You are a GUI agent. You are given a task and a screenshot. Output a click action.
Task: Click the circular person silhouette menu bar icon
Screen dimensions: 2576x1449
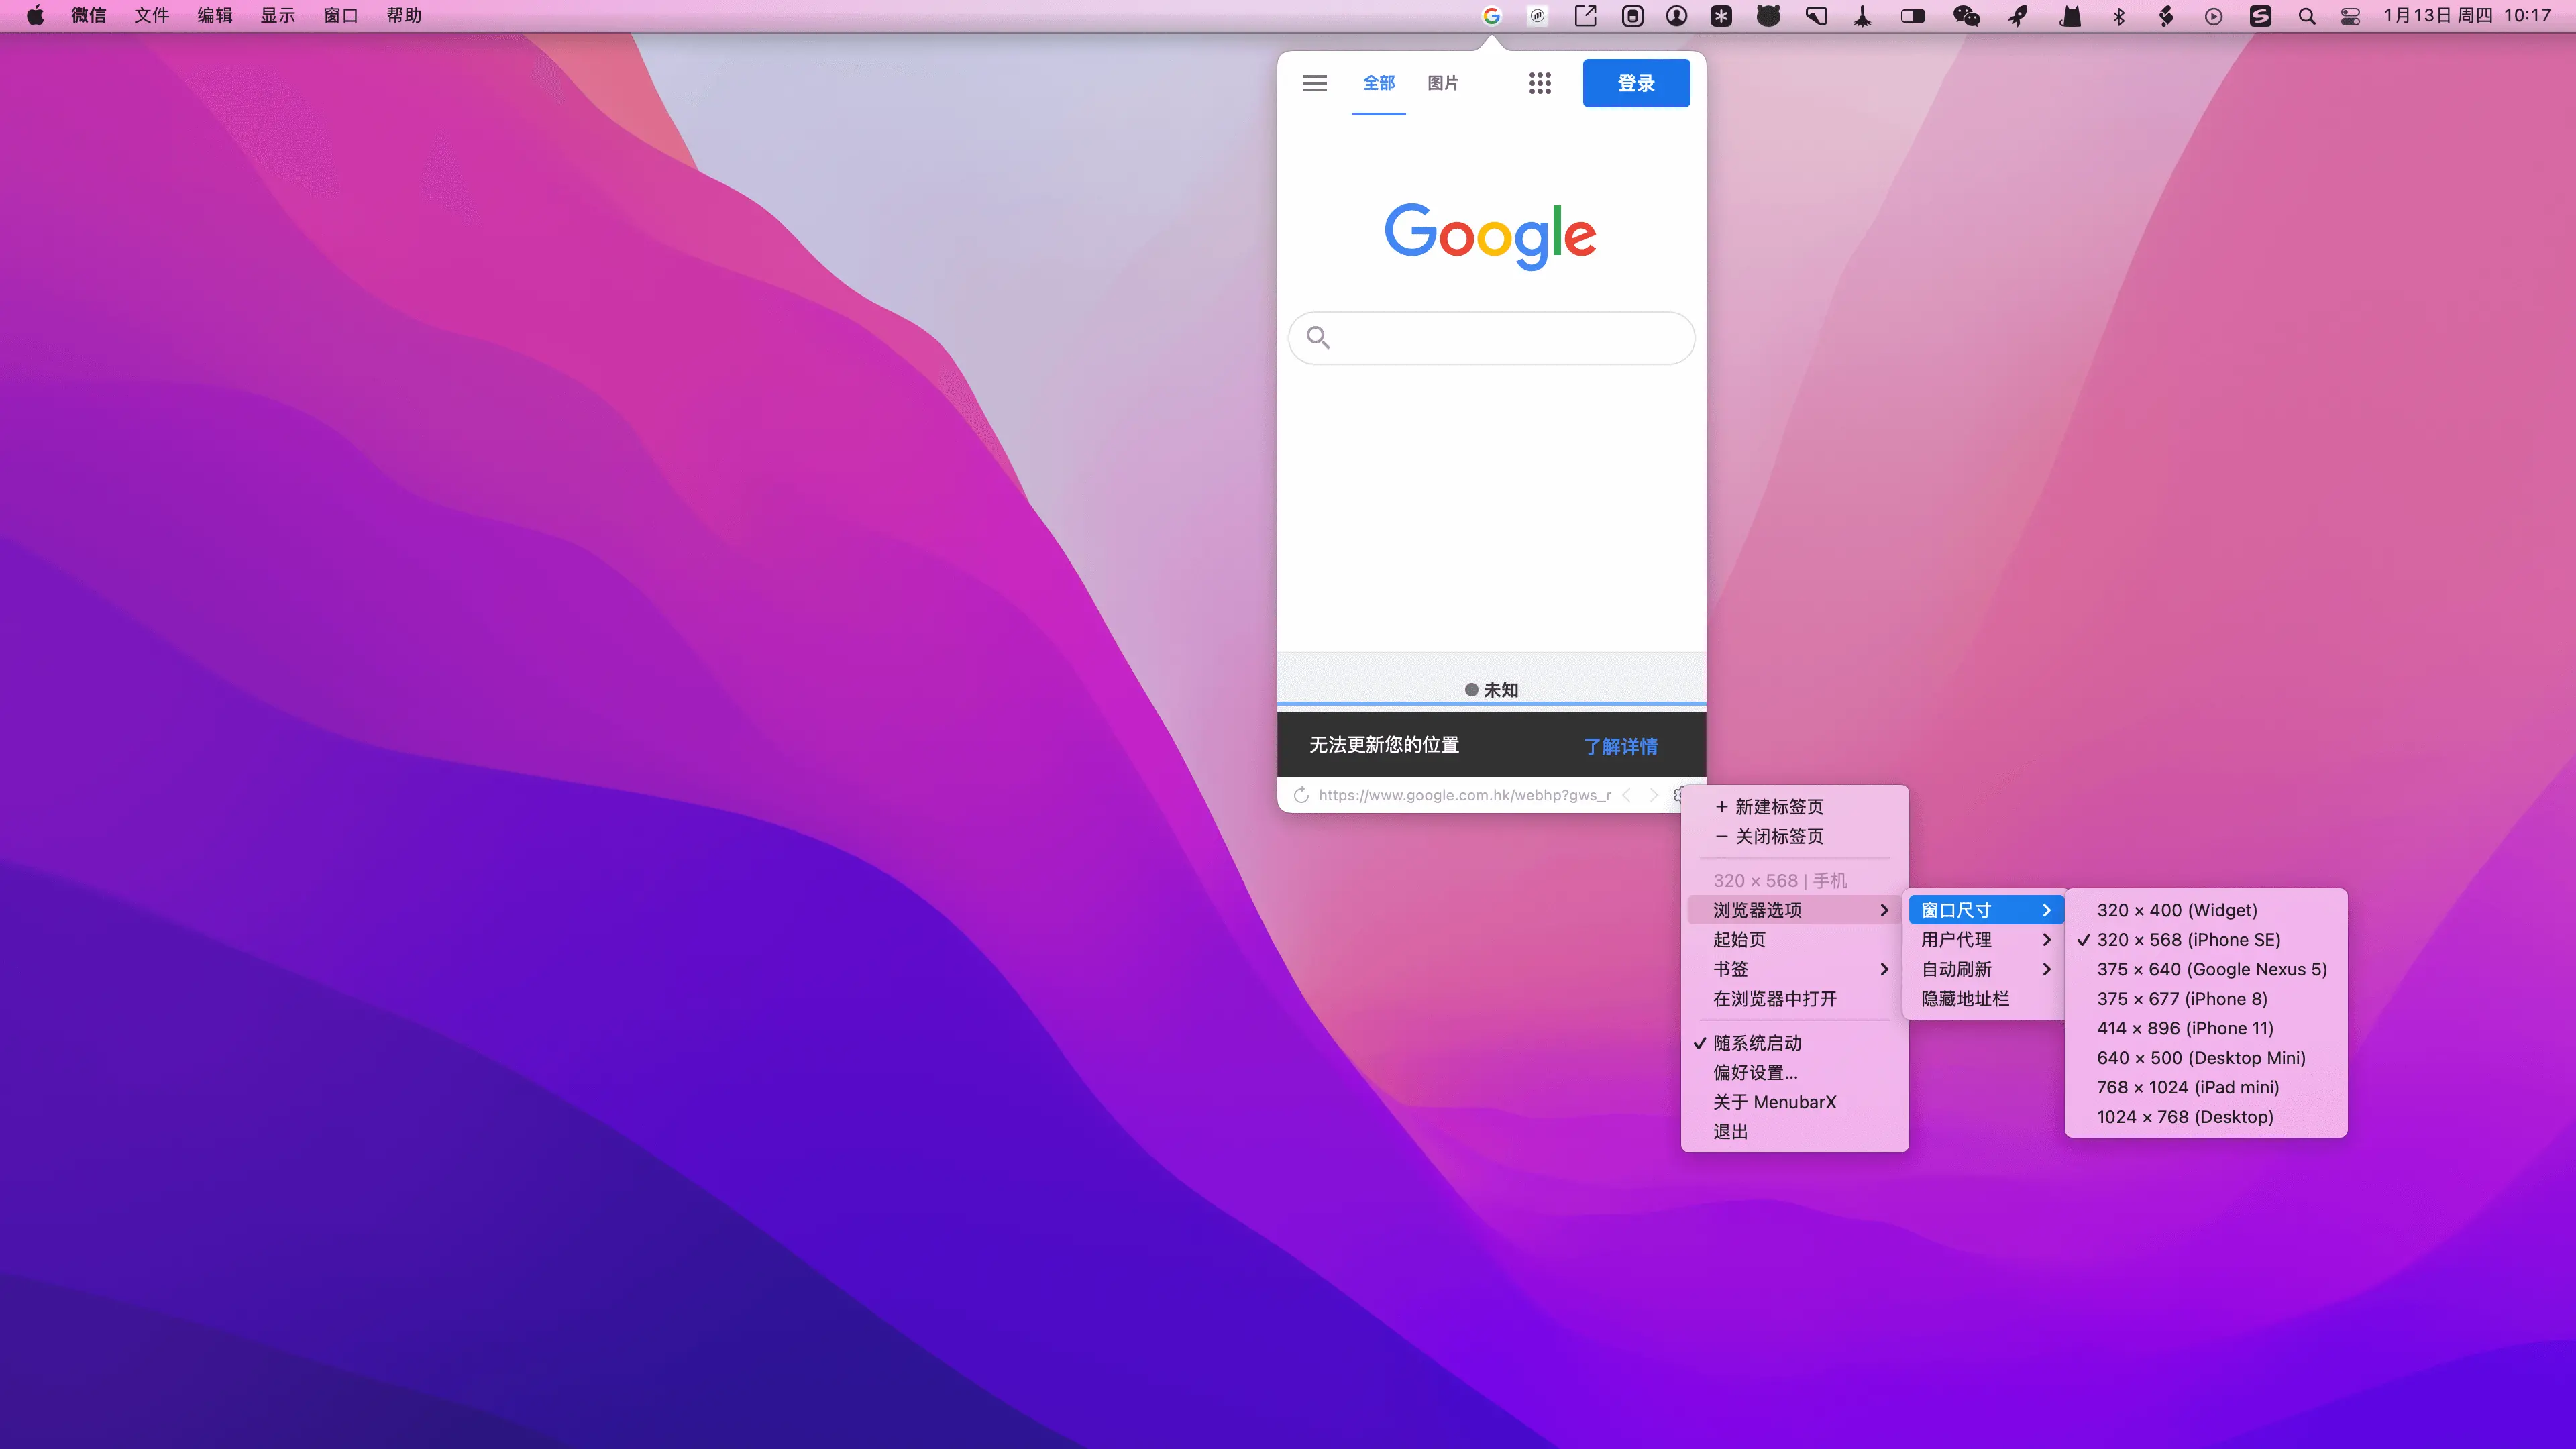pos(1677,16)
